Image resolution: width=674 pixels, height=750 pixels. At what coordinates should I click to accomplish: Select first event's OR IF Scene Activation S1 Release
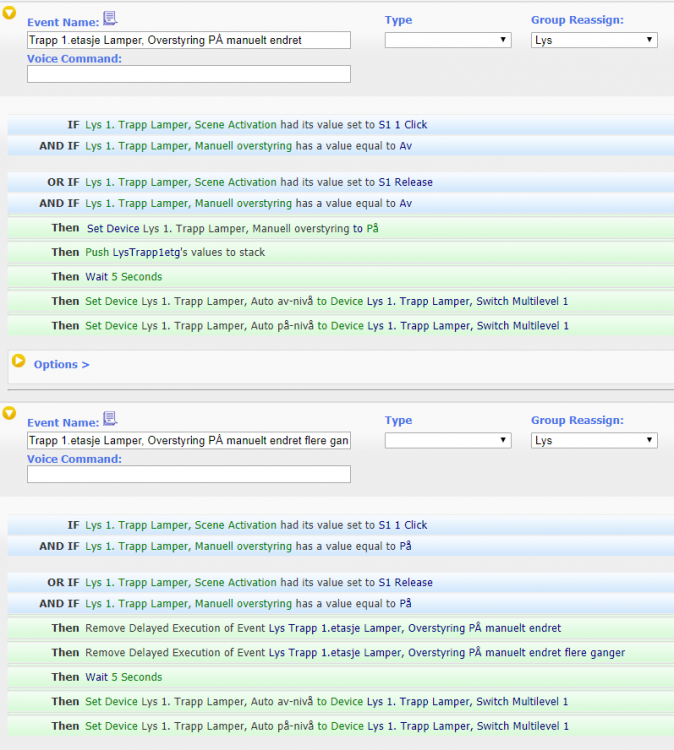341,182
